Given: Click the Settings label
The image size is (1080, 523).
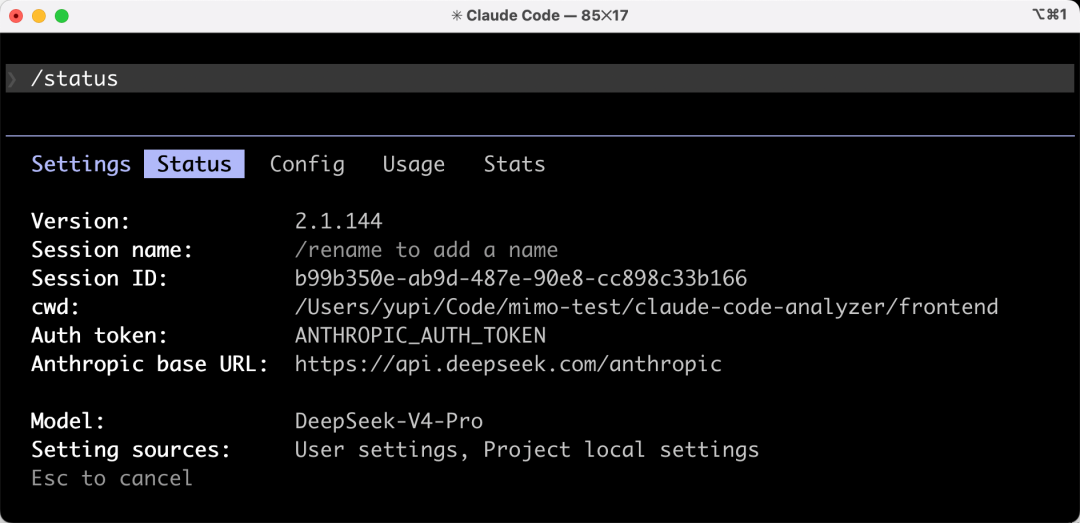Looking at the screenshot, I should [81, 164].
